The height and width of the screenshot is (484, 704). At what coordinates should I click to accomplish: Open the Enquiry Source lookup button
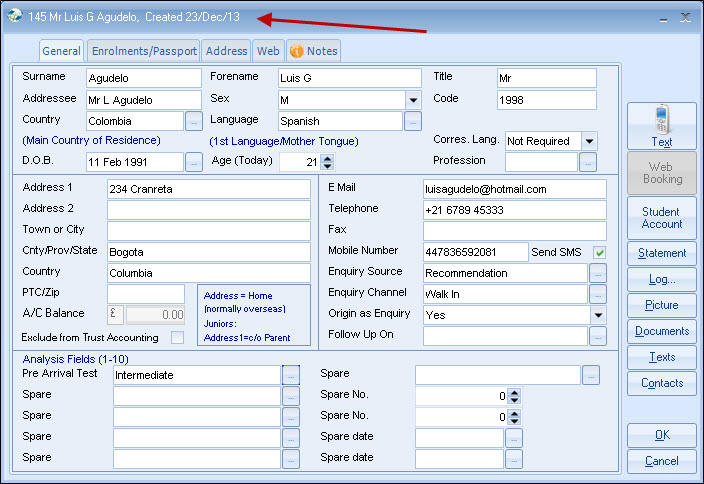598,273
